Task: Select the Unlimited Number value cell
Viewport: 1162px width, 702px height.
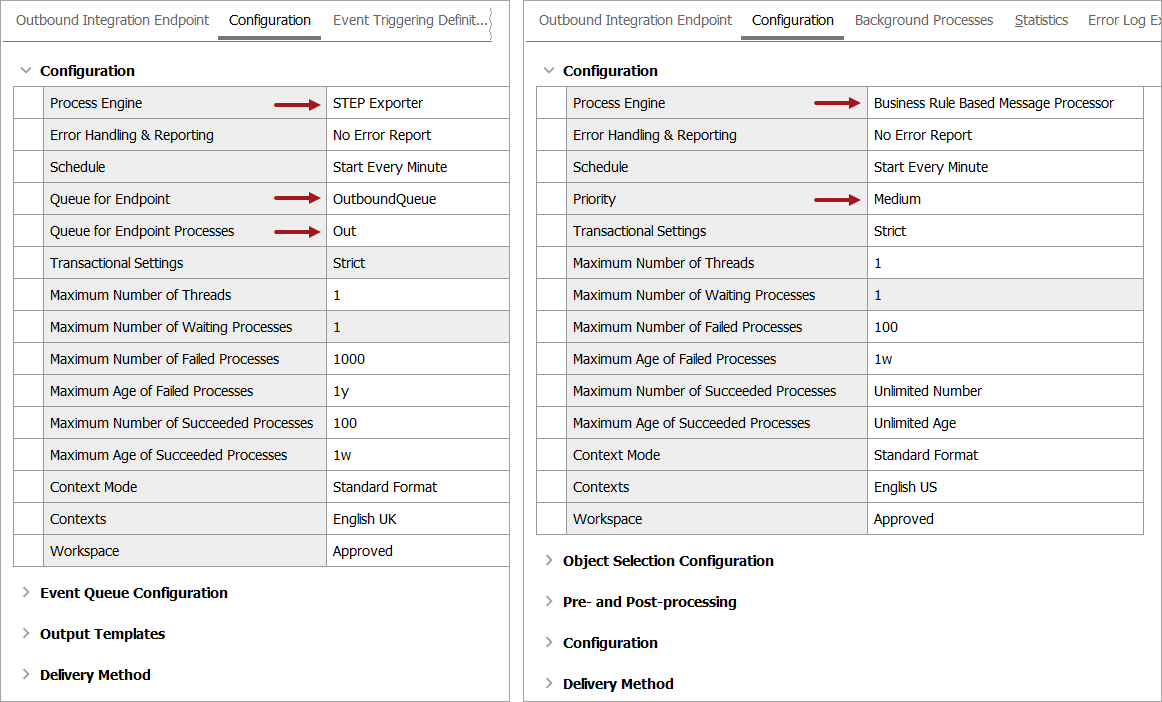Action: (927, 391)
